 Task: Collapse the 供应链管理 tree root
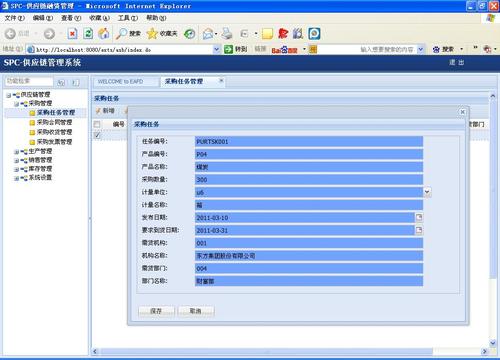point(8,95)
